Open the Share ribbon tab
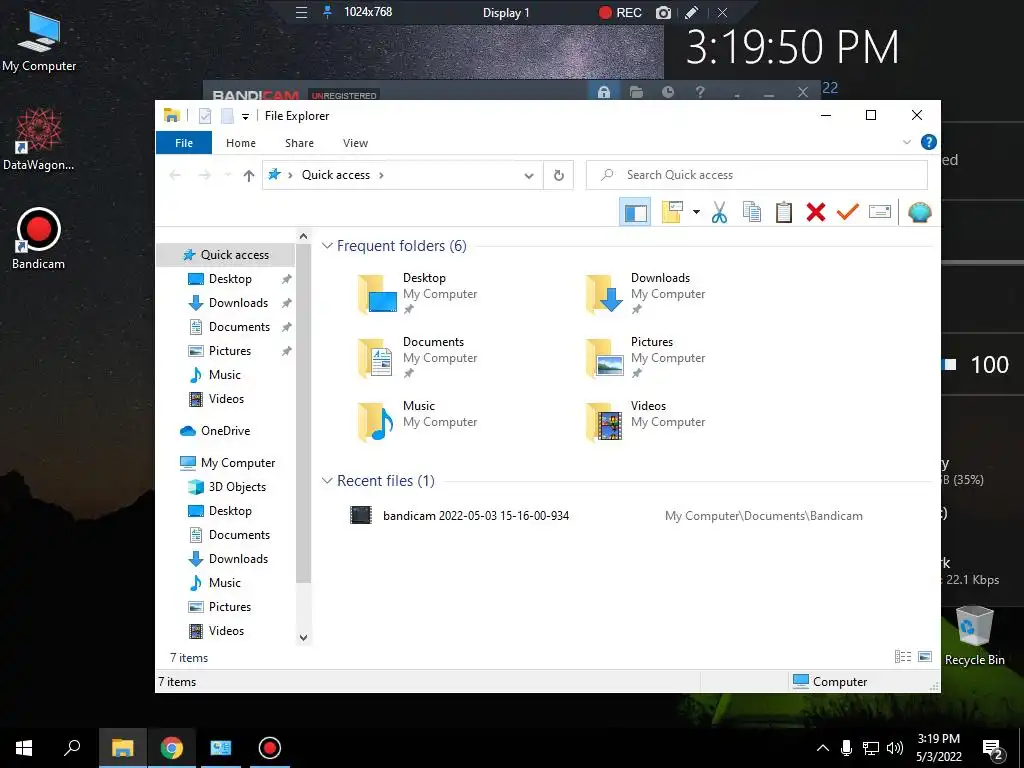The width and height of the screenshot is (1024, 768). pos(299,143)
